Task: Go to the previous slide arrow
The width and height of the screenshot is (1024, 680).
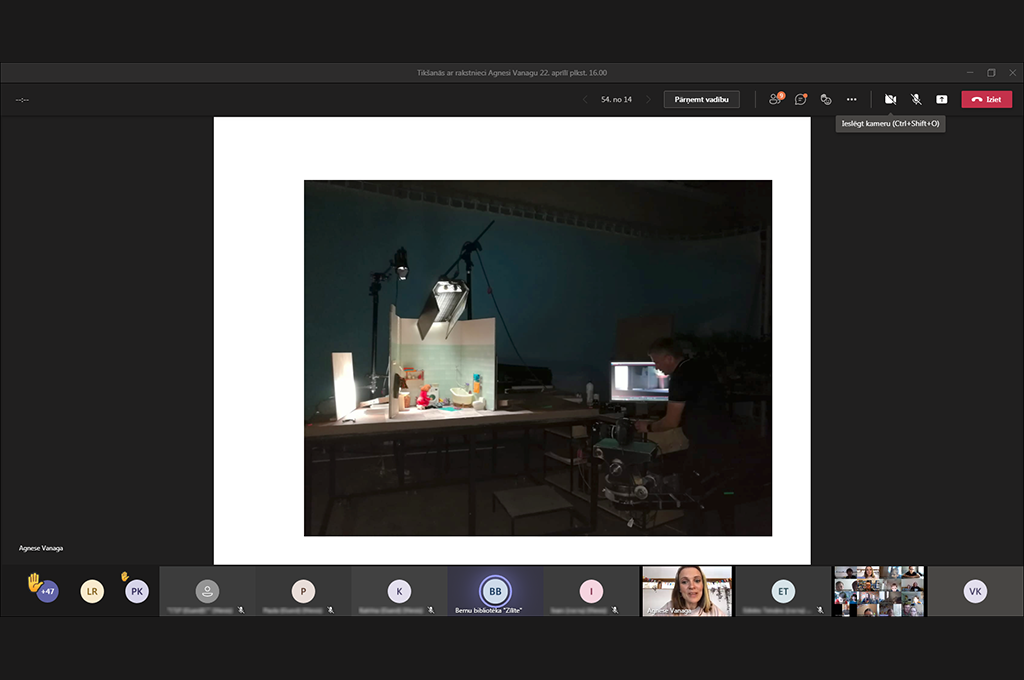Action: tap(585, 99)
